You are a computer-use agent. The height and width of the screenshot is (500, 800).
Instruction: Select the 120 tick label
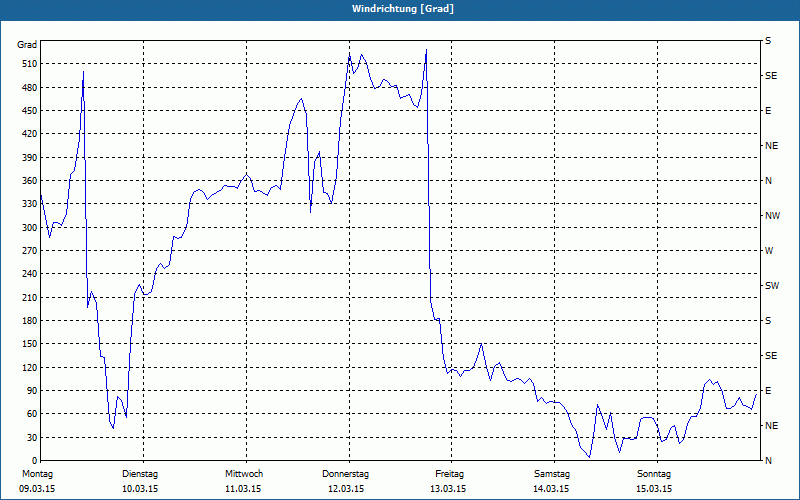(x=30, y=368)
